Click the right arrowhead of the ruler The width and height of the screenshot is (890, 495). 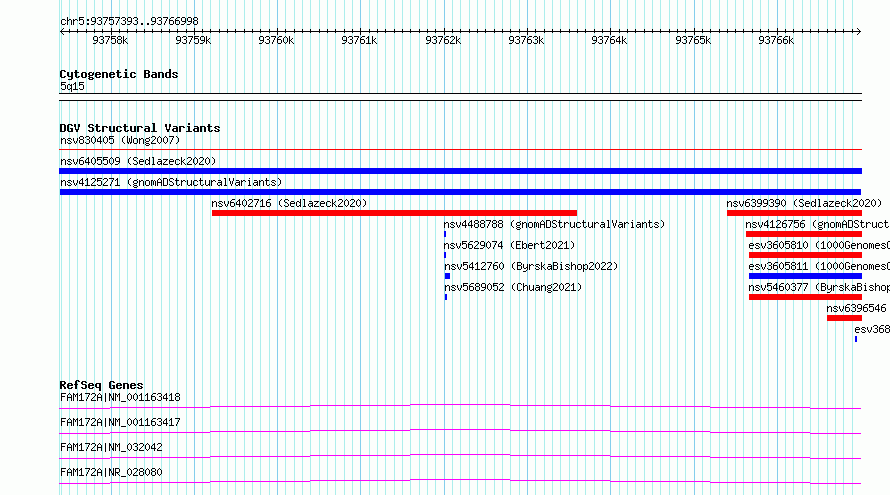click(x=859, y=31)
